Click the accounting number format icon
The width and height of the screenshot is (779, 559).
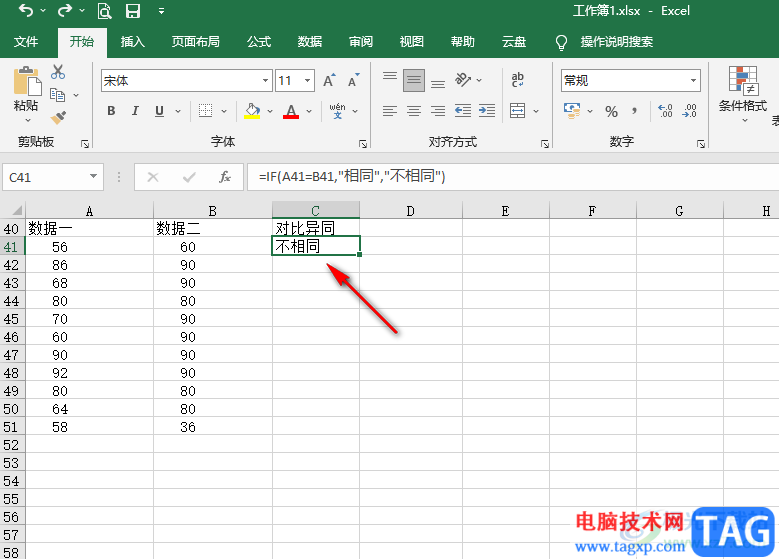[572, 111]
